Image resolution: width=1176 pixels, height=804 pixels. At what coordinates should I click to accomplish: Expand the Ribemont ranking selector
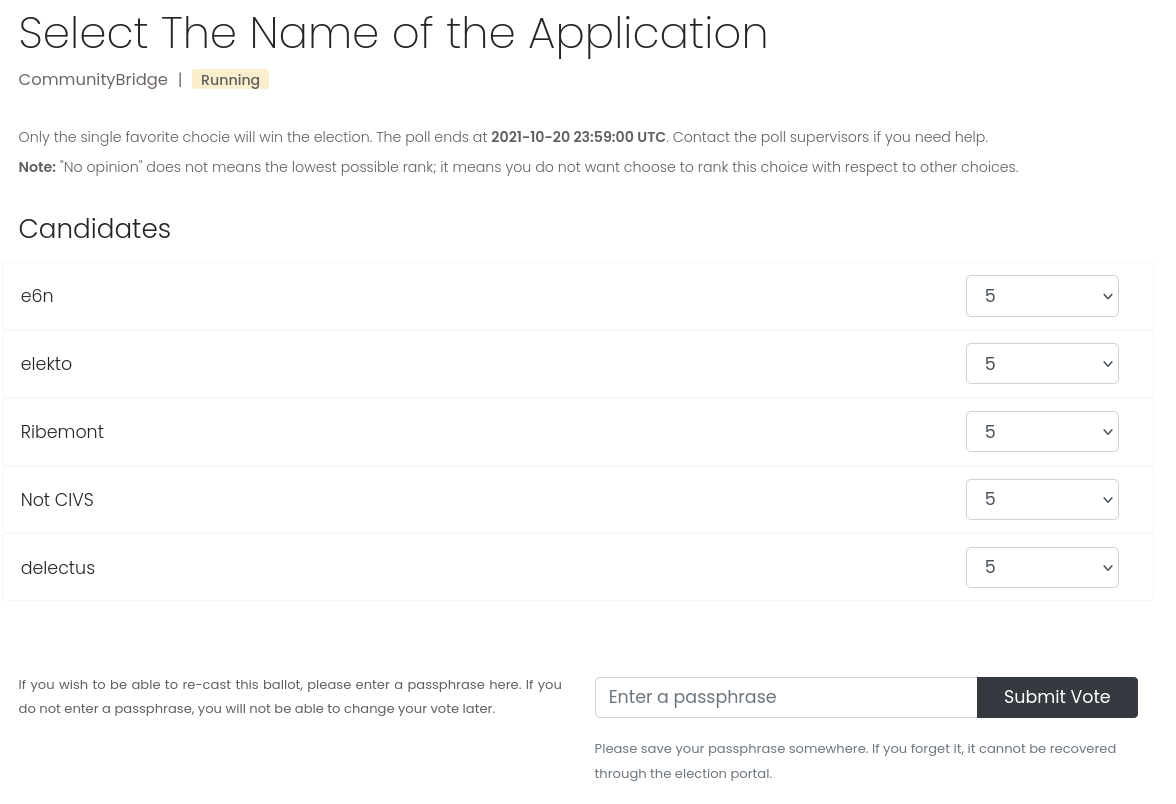[x=1041, y=432]
